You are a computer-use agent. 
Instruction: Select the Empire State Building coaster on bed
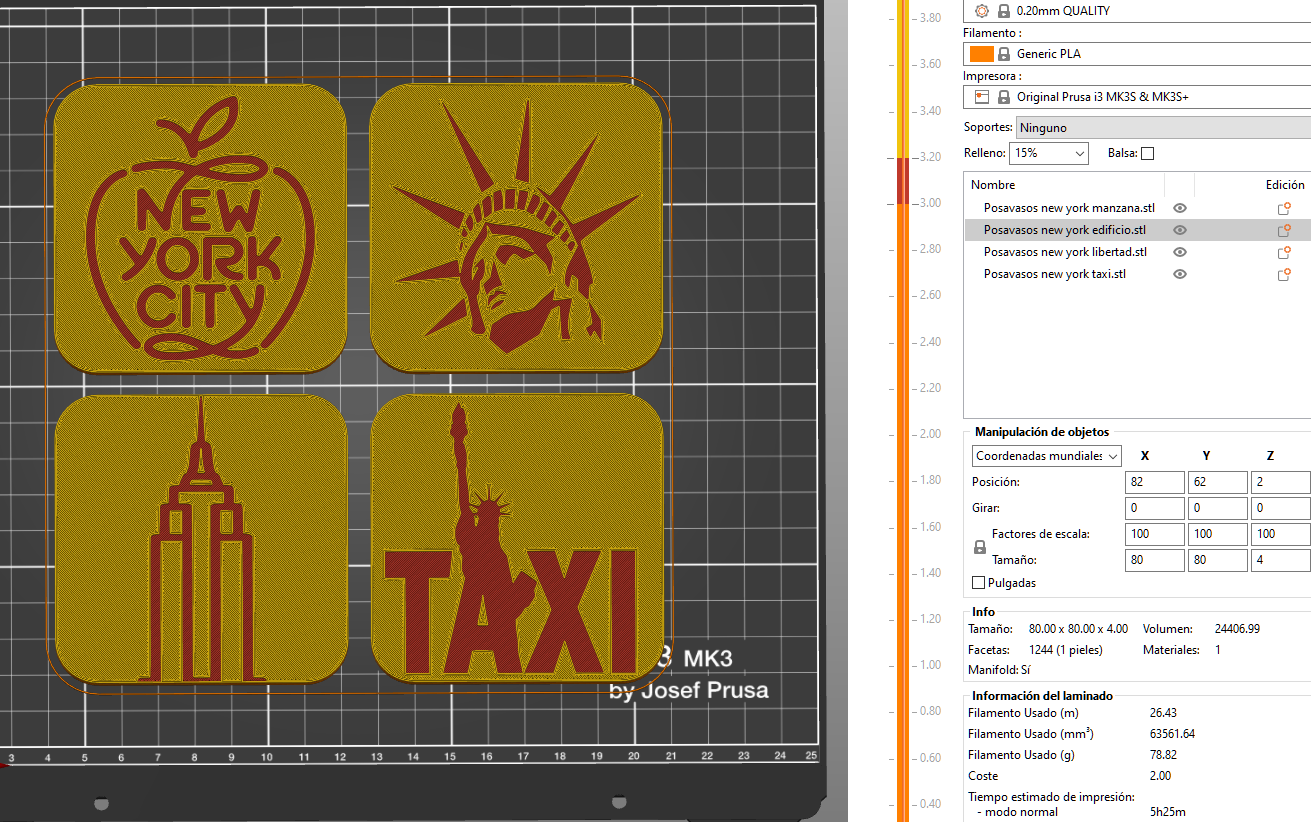[x=200, y=538]
